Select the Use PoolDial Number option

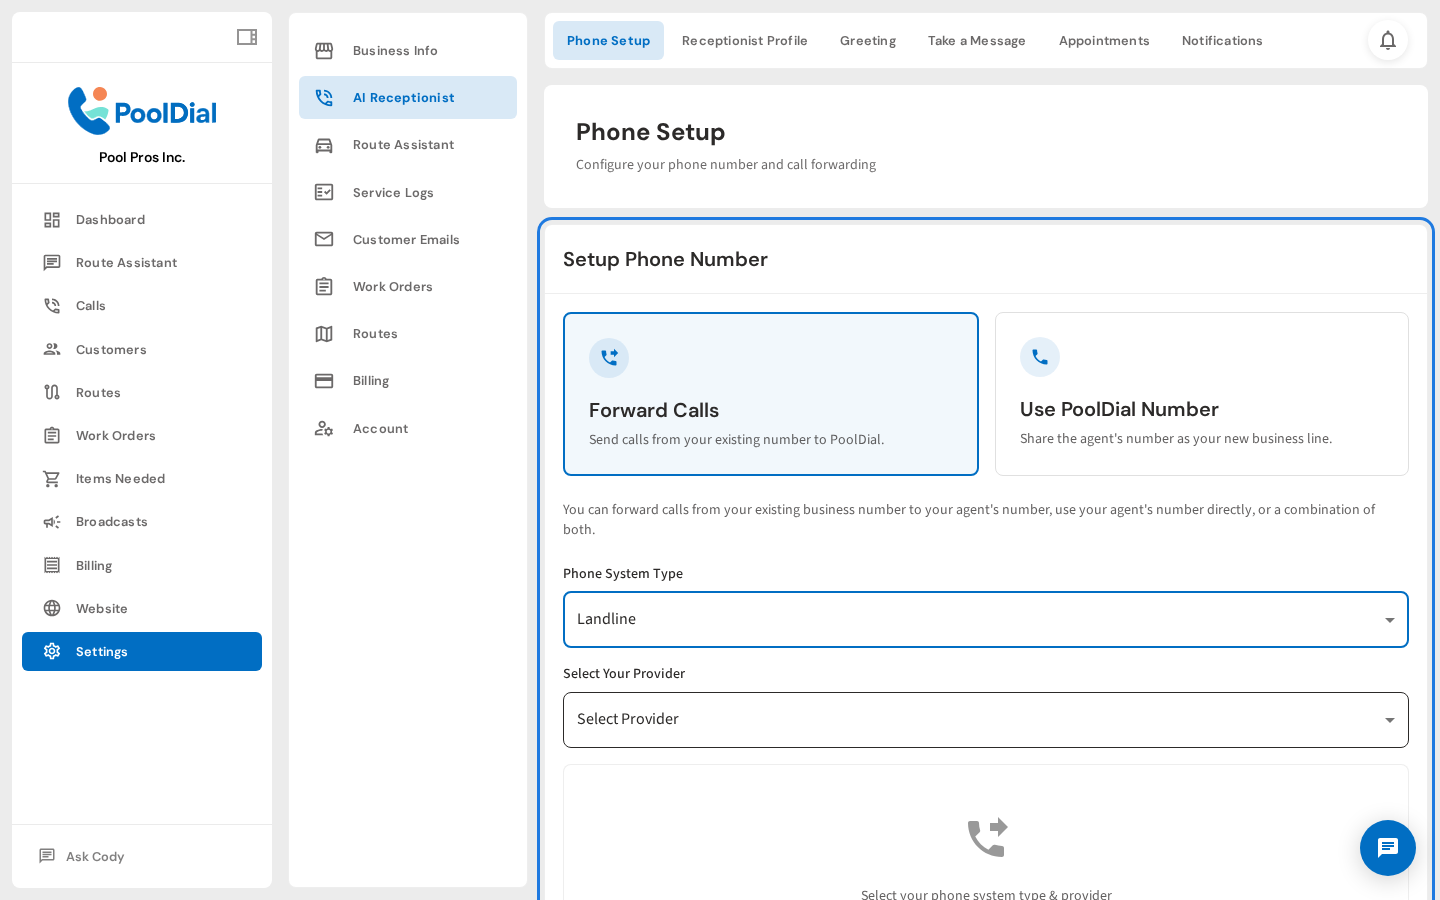1202,394
